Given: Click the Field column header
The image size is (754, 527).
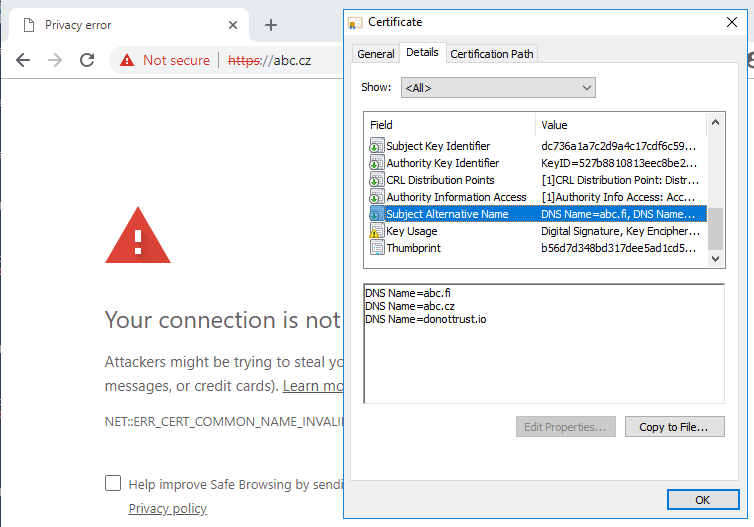Looking at the screenshot, I should click(450, 125).
